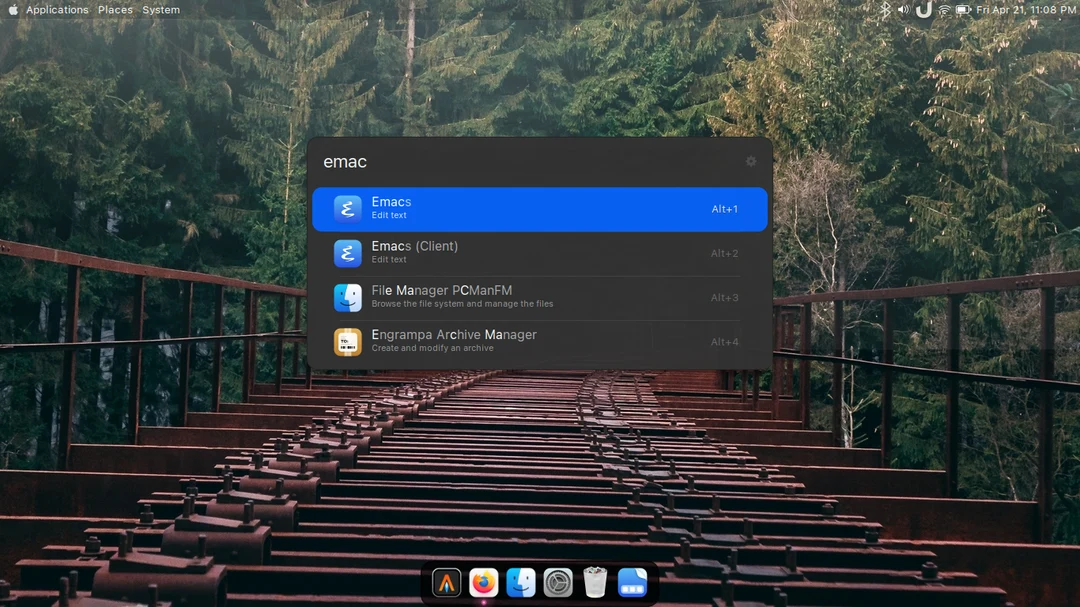Open Ulauncher preferences via the gear icon
The image size is (1080, 607).
[x=751, y=161]
